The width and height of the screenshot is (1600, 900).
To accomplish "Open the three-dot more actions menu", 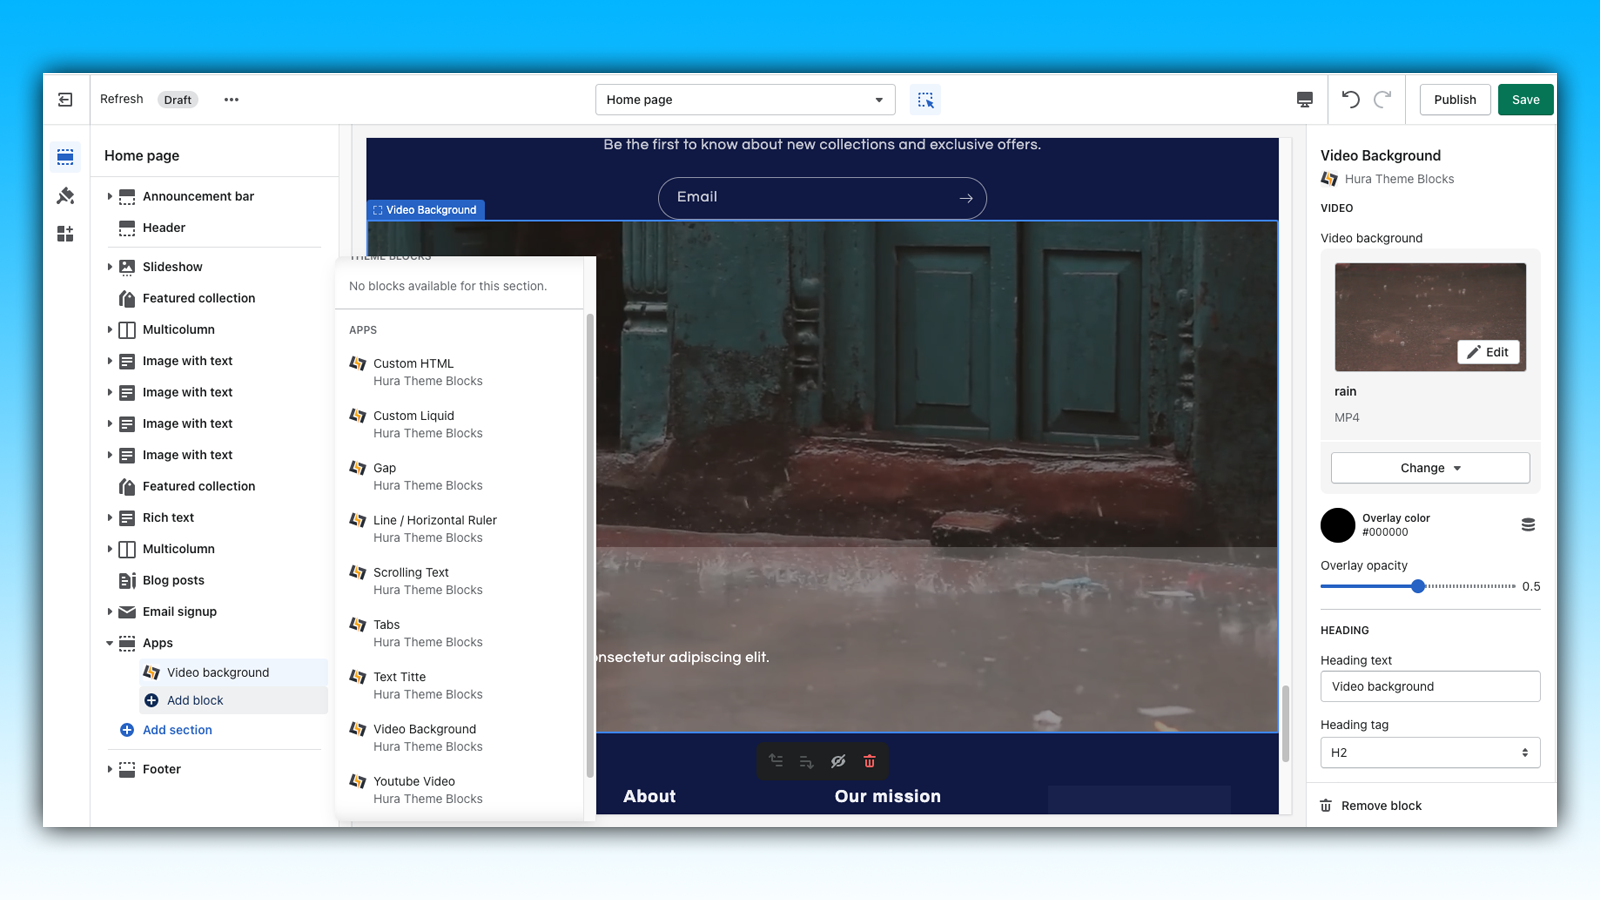I will (x=231, y=100).
